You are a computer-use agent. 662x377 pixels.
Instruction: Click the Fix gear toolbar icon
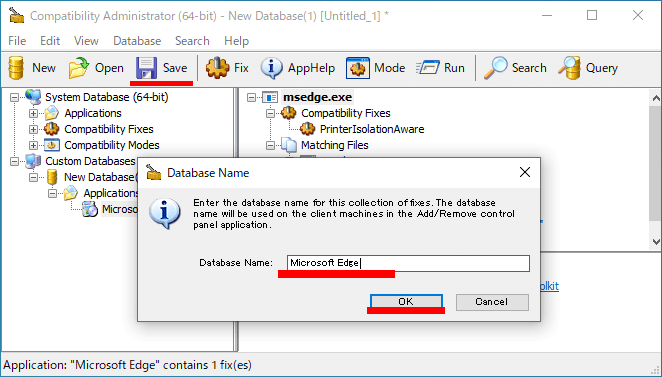click(x=217, y=68)
